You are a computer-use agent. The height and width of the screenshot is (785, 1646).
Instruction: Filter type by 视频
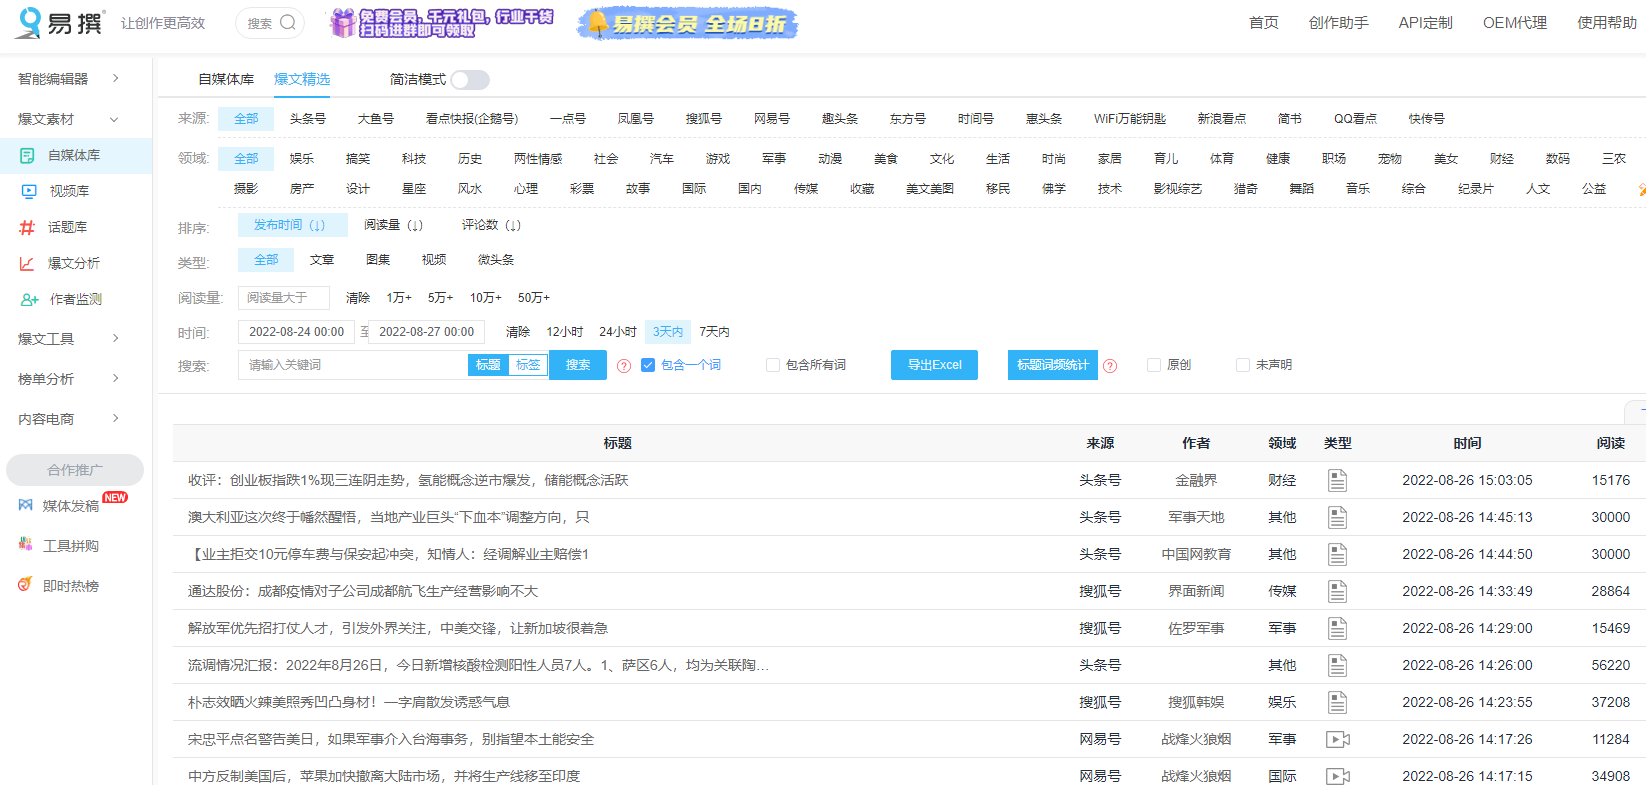coord(434,260)
